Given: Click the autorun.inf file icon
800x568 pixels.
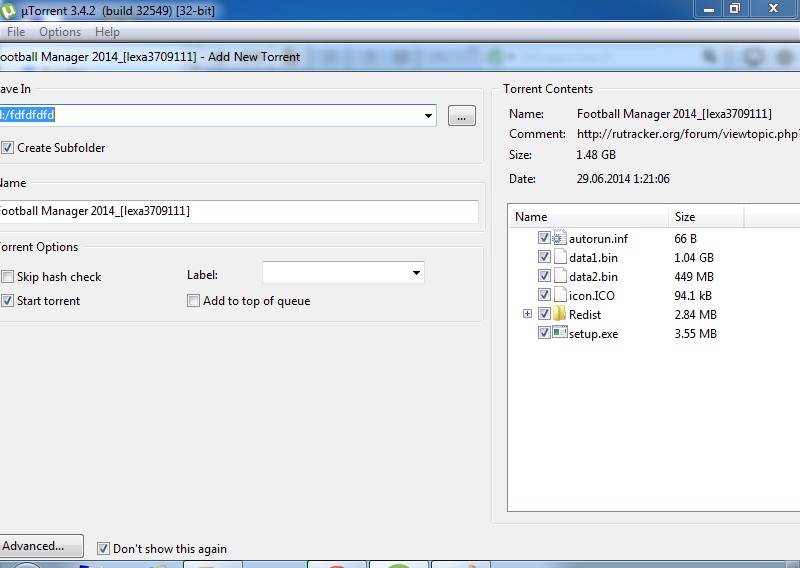Looking at the screenshot, I should click(x=560, y=238).
